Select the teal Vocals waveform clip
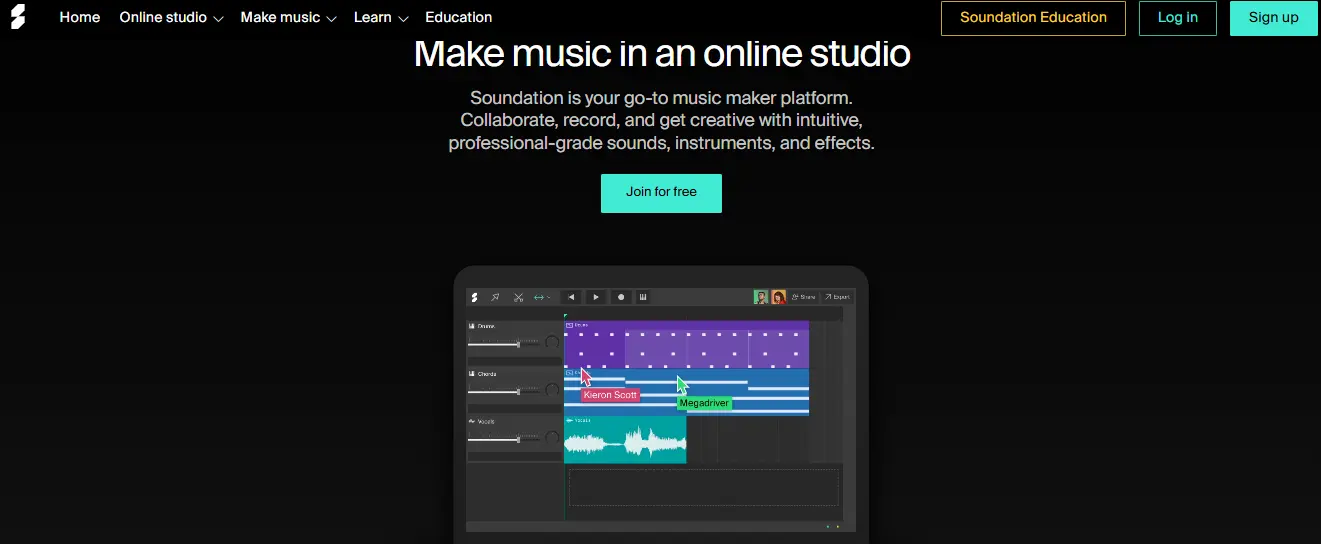The image size is (1321, 544). (x=625, y=439)
